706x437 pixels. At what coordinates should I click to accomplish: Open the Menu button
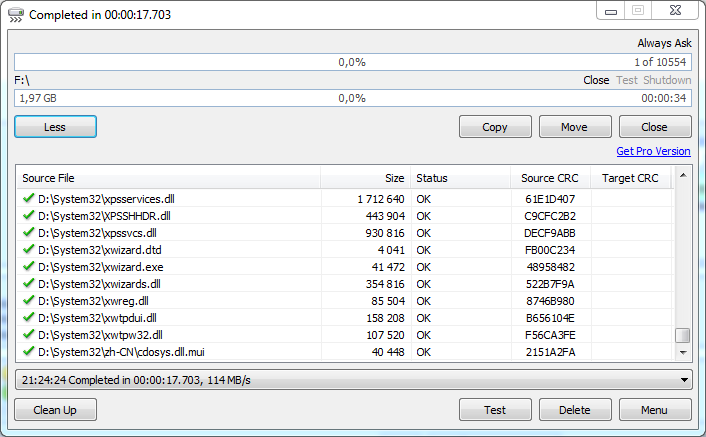[655, 410]
